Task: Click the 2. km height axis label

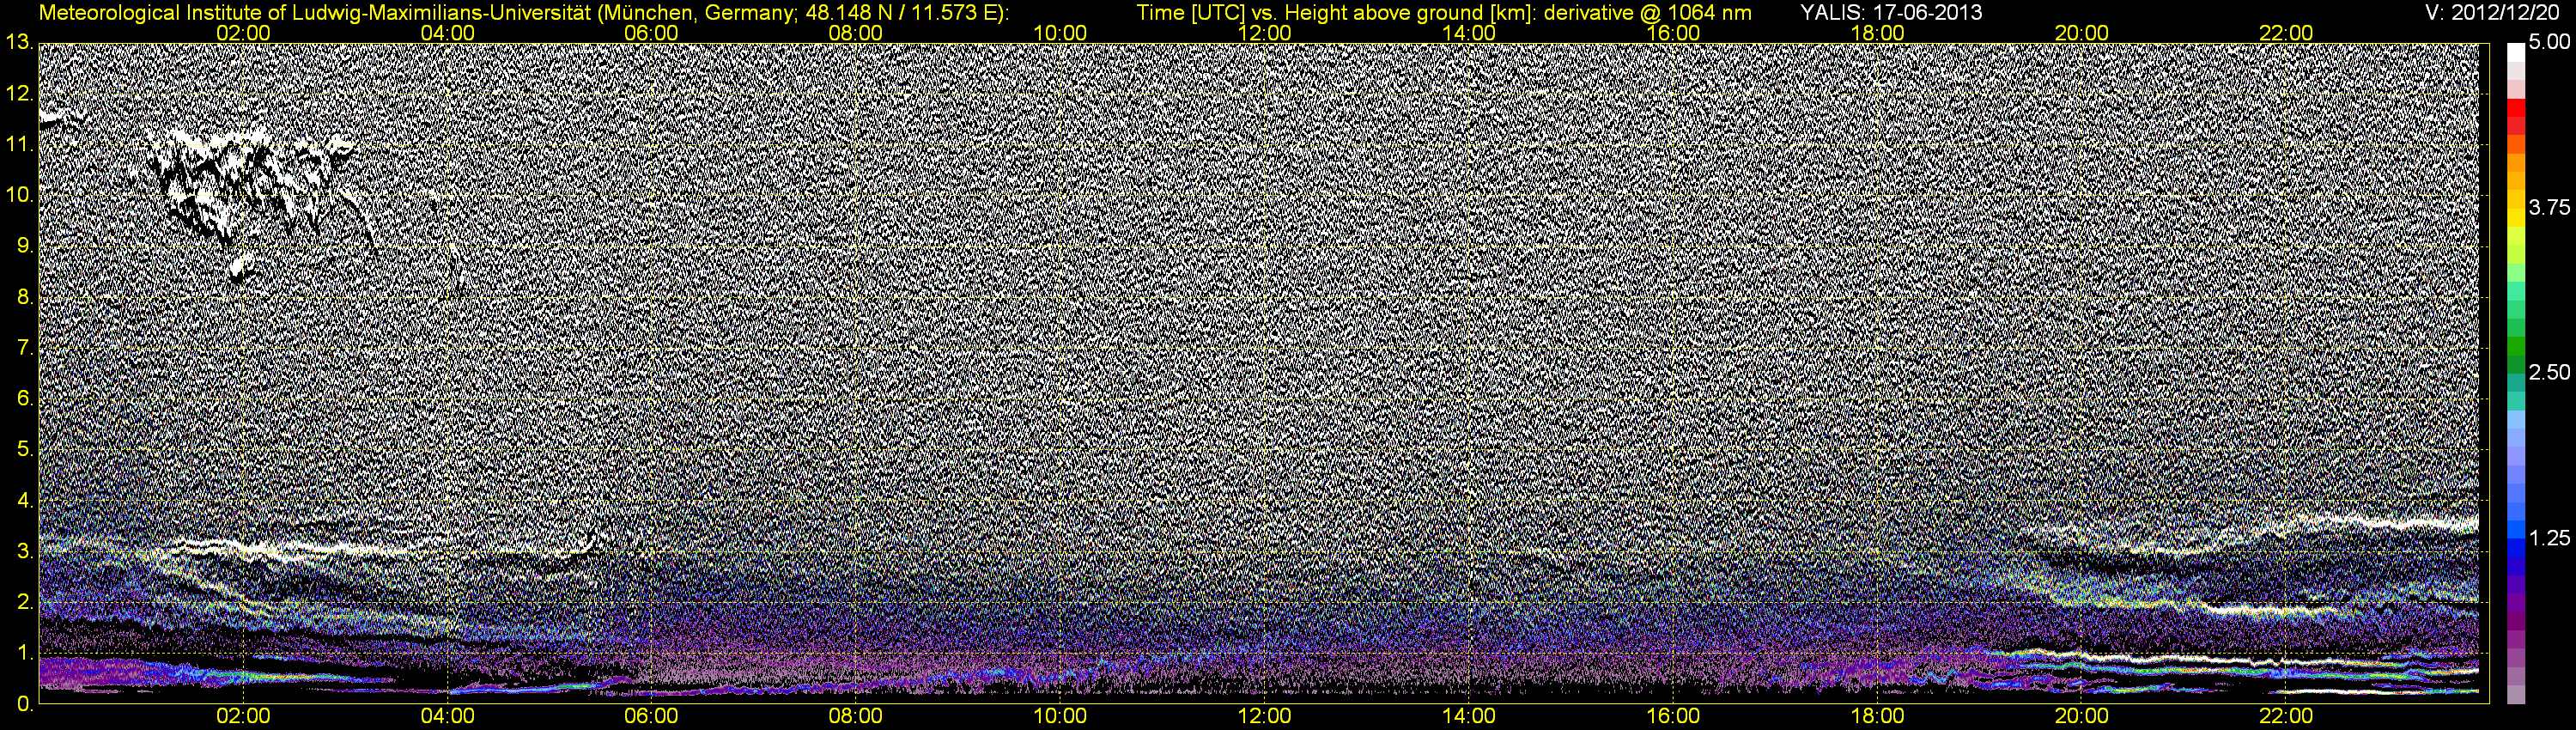Action: coord(25,603)
